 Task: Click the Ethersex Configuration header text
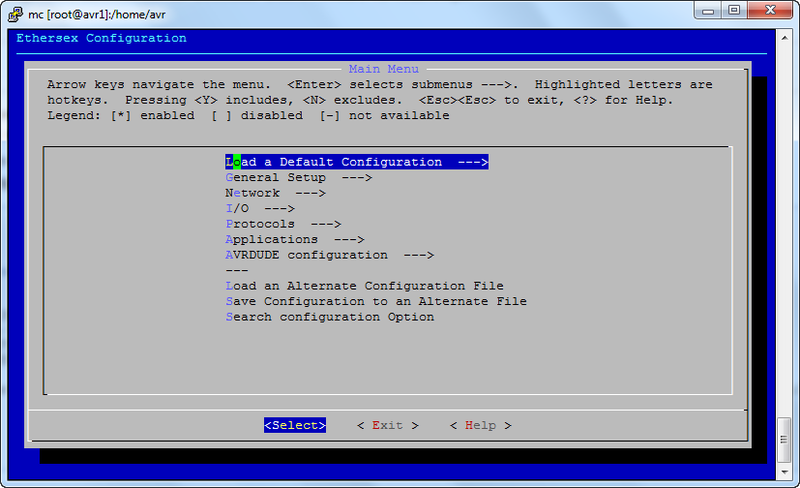pos(102,38)
